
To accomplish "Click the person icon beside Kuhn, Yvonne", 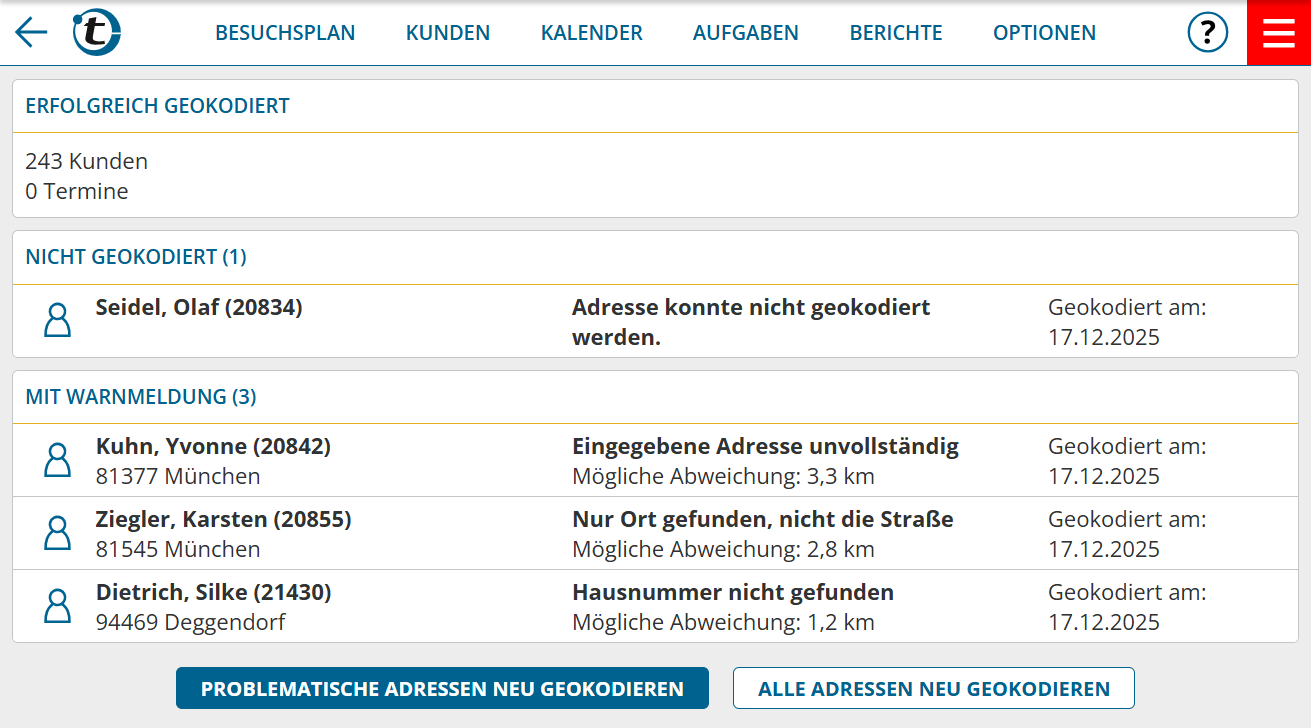I will pyautogui.click(x=57, y=459).
